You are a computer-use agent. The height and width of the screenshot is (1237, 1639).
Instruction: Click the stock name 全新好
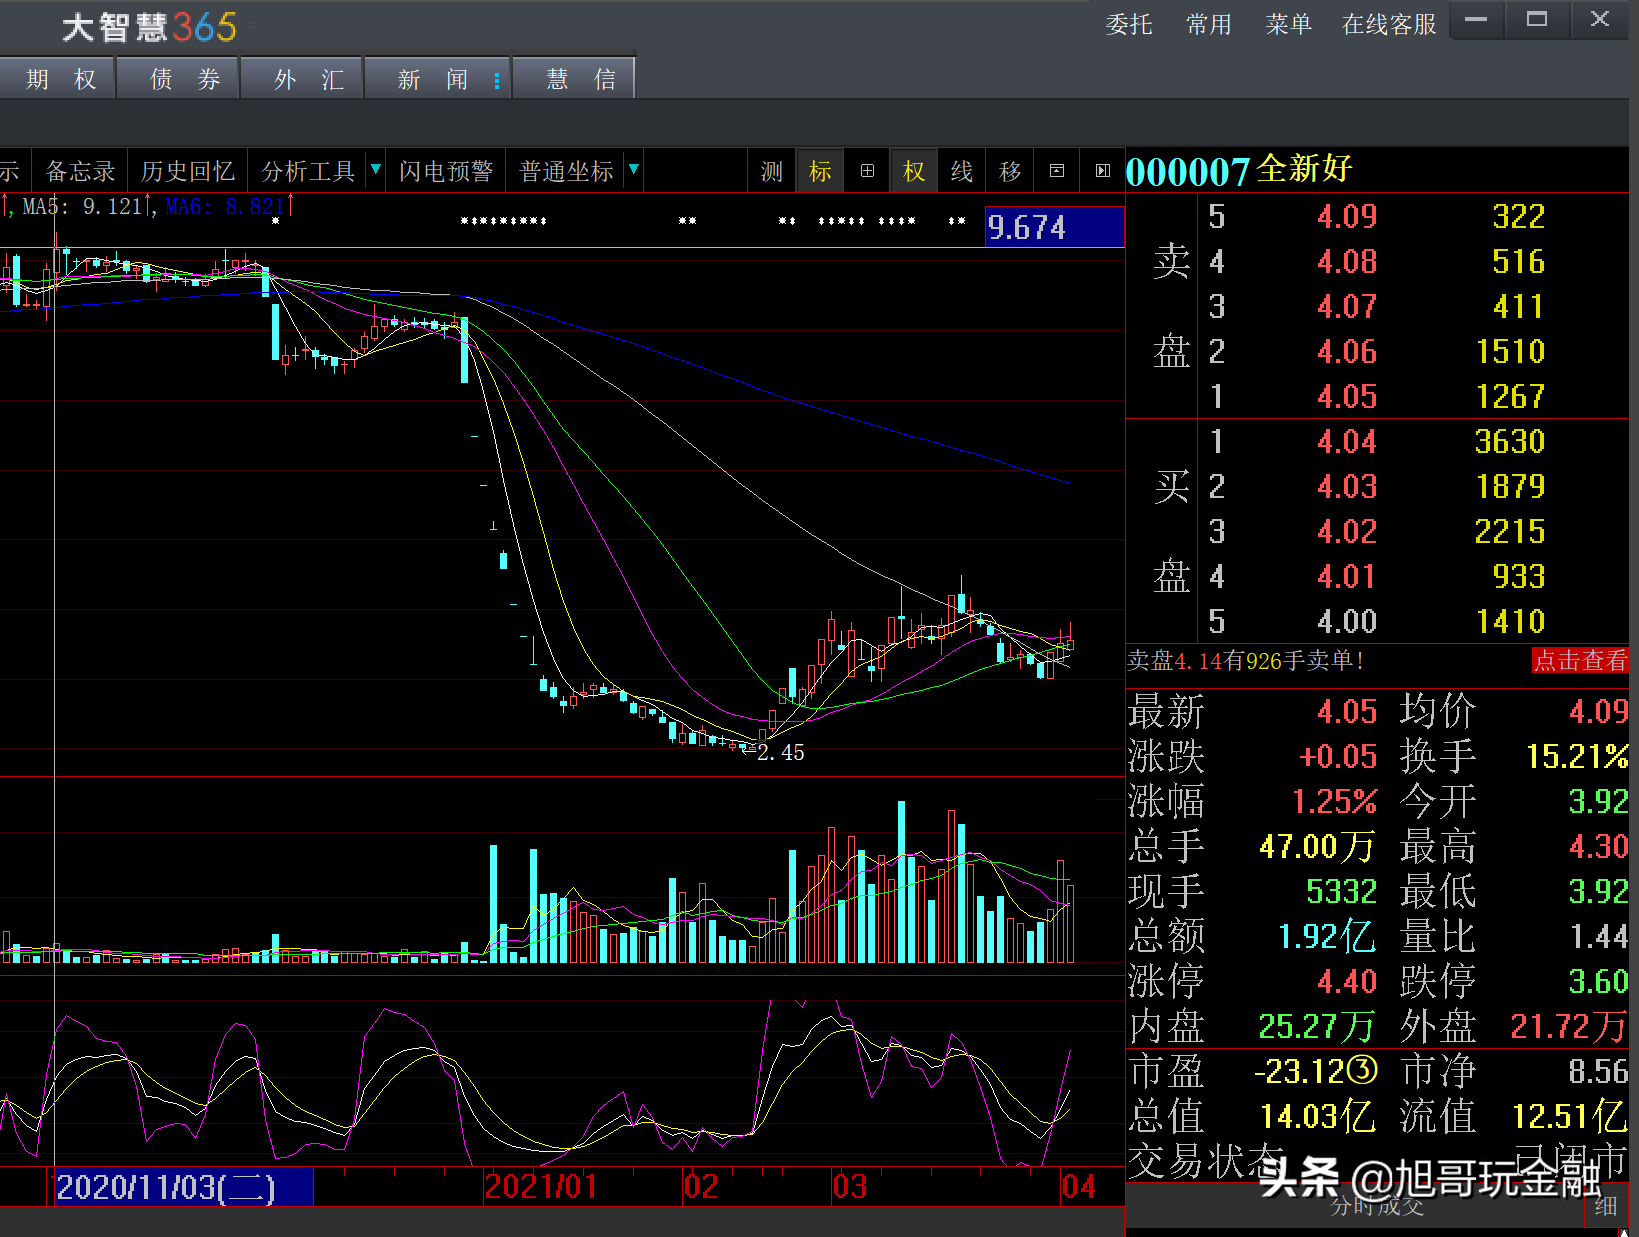click(x=1304, y=168)
